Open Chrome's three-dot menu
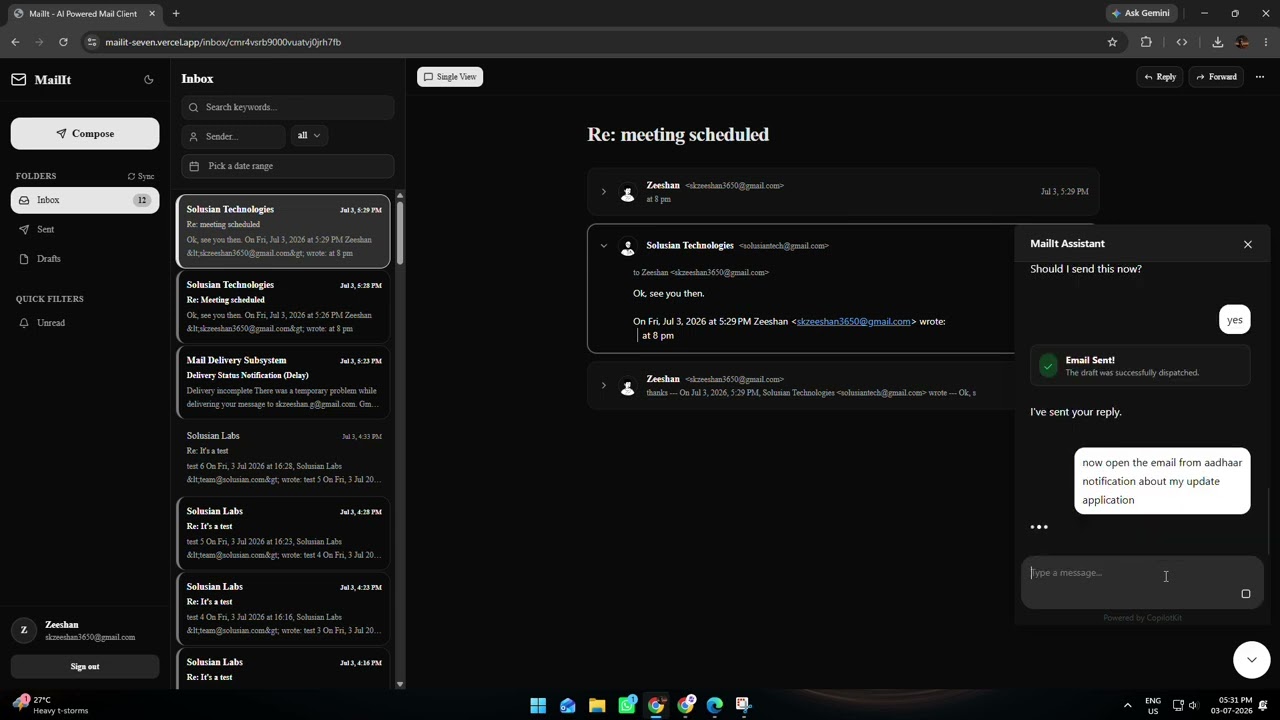The width and height of the screenshot is (1280, 720). pyautogui.click(x=1266, y=42)
